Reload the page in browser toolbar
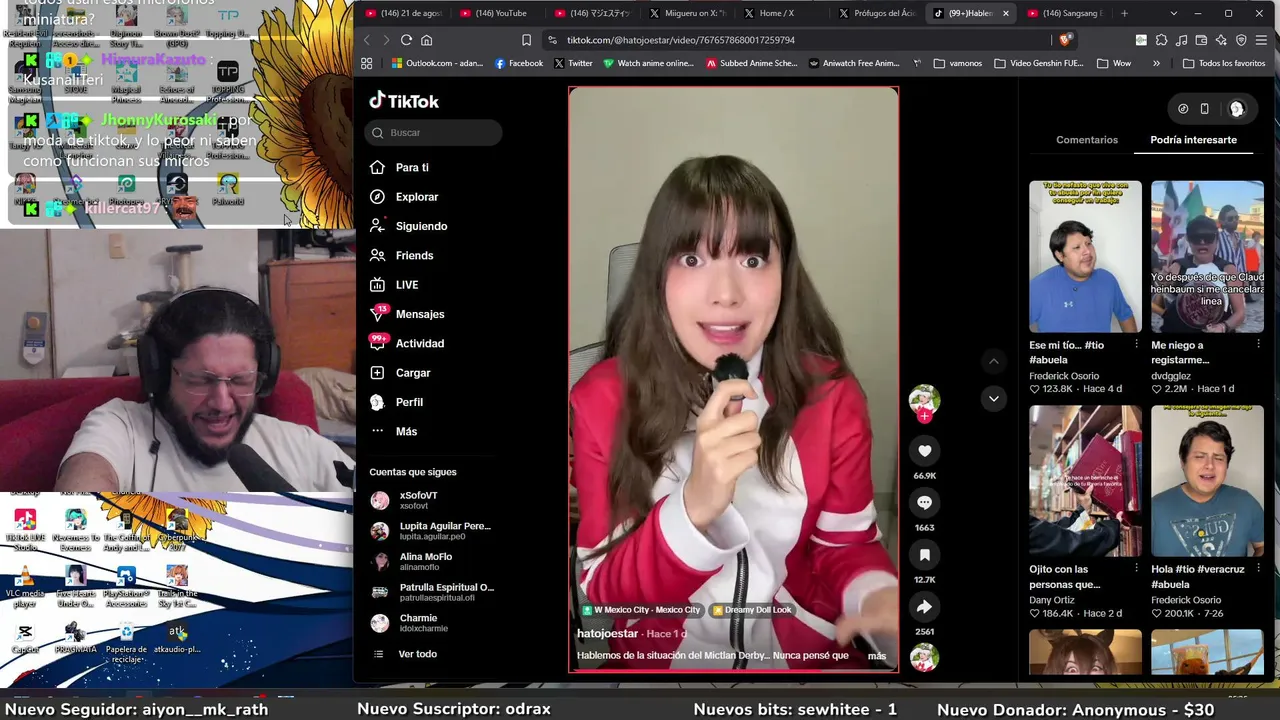 pyautogui.click(x=406, y=40)
